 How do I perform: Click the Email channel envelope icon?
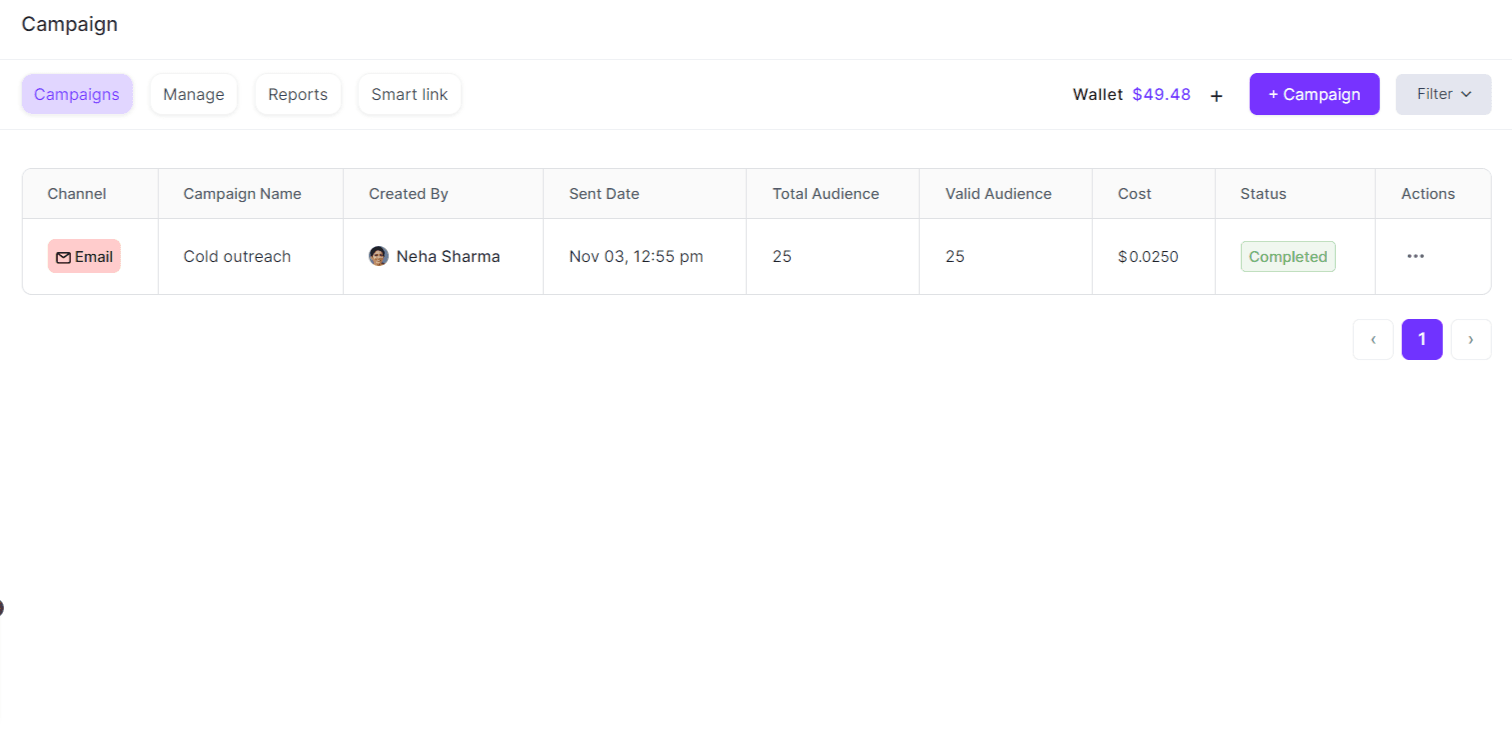[x=64, y=256]
